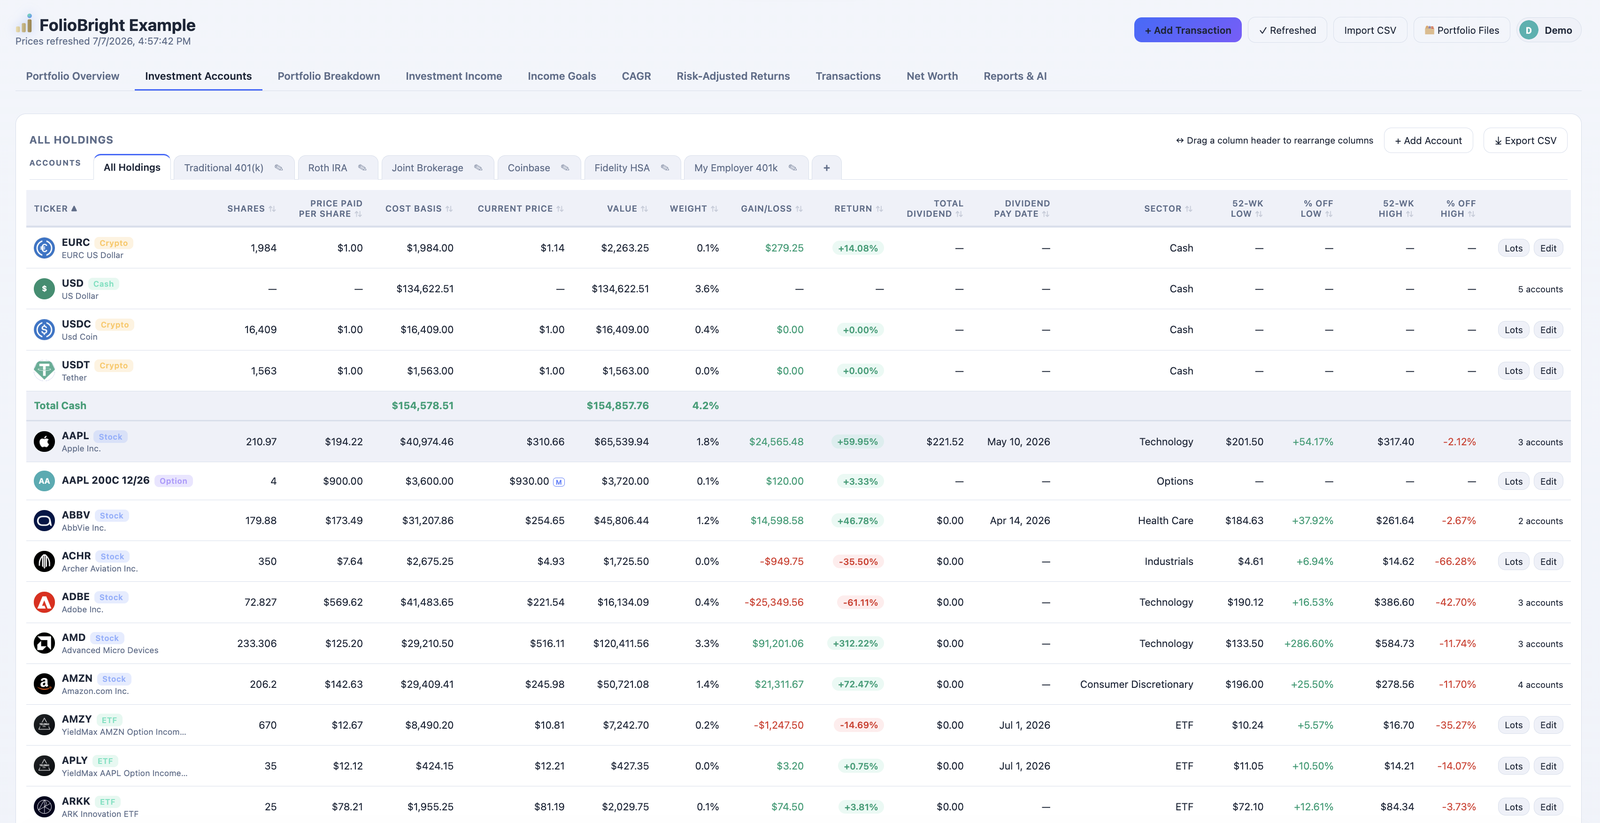
Task: Click the Archer Aviation logo icon
Action: (44, 562)
